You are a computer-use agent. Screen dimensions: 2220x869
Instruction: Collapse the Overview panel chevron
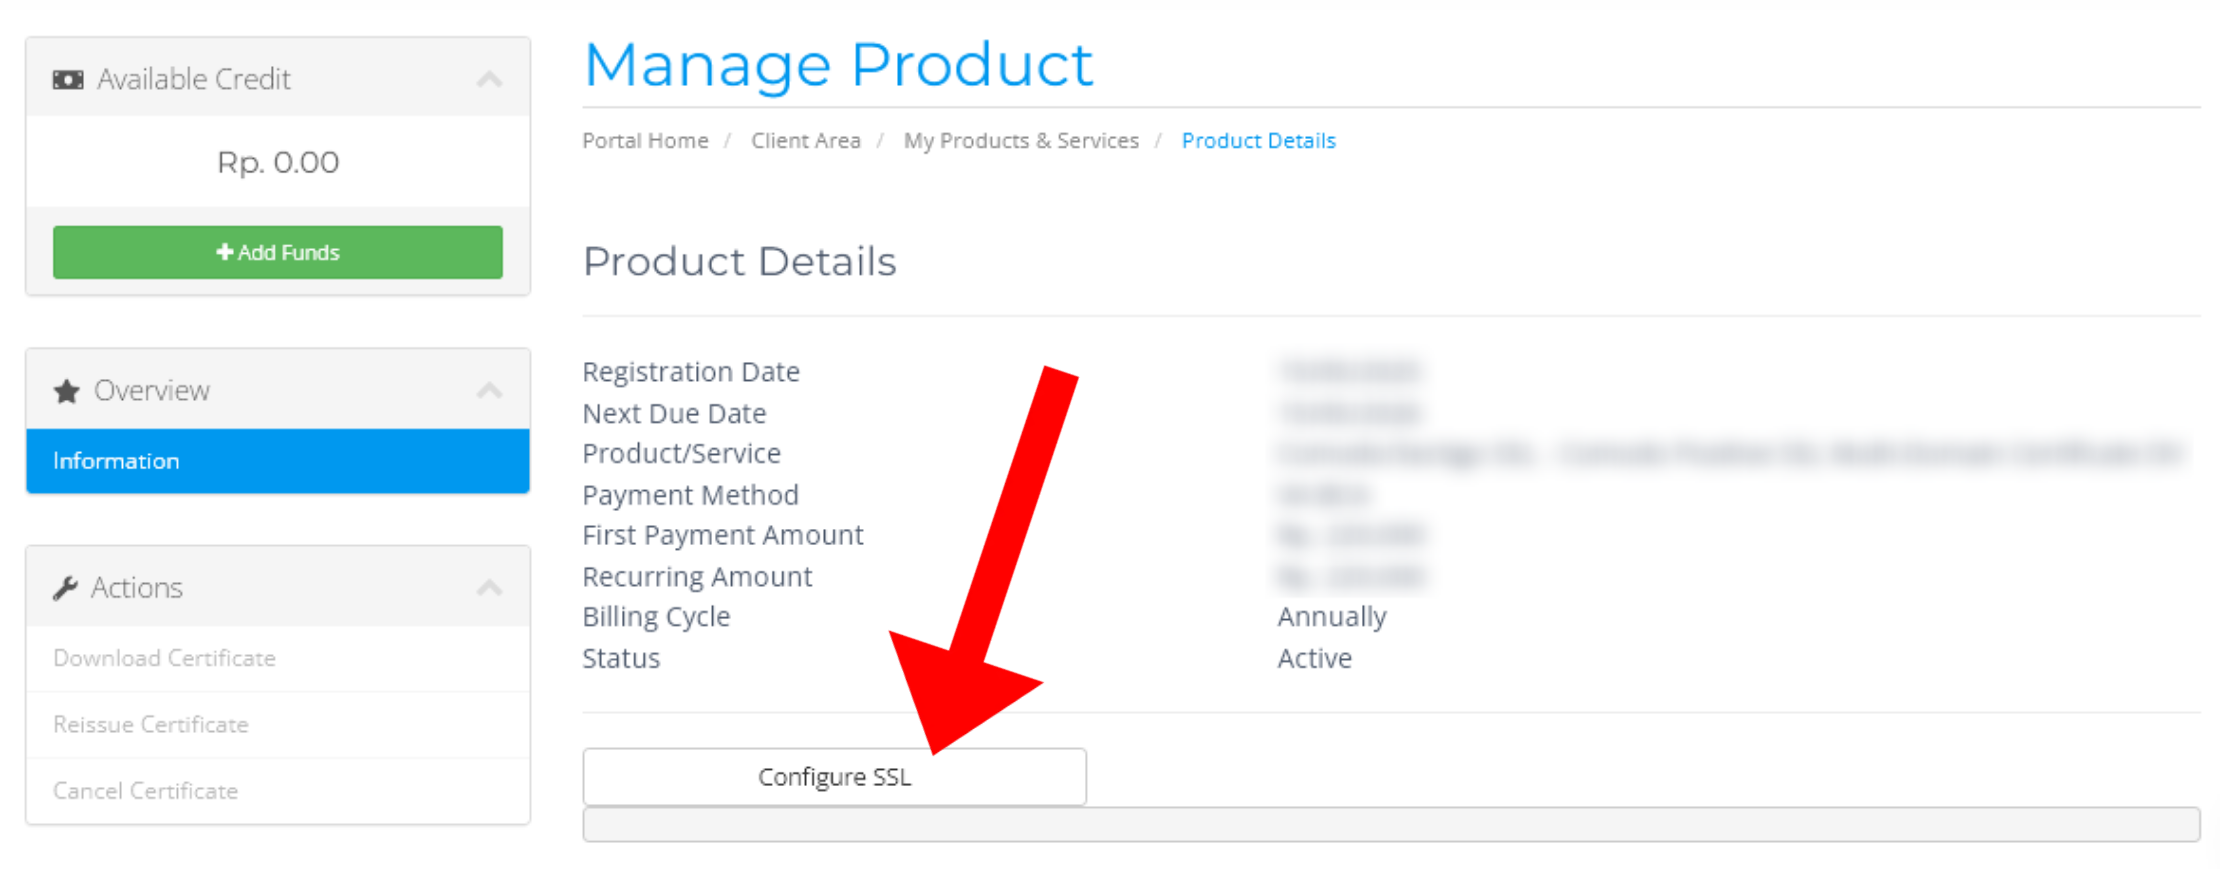pos(489,391)
